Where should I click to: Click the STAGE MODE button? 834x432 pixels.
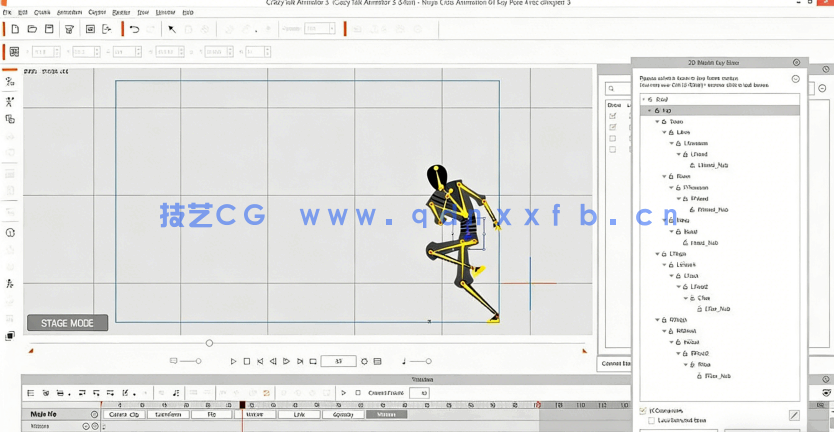coord(68,323)
